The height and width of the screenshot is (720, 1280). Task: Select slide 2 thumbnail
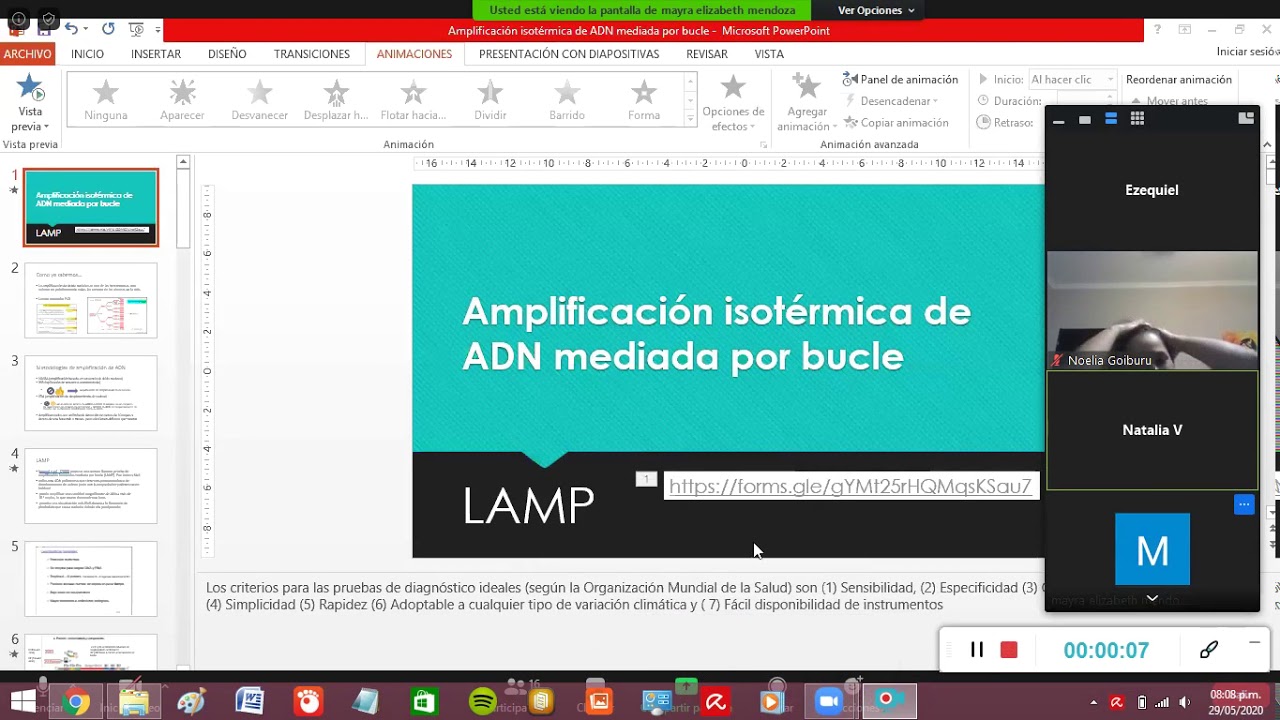(x=91, y=300)
